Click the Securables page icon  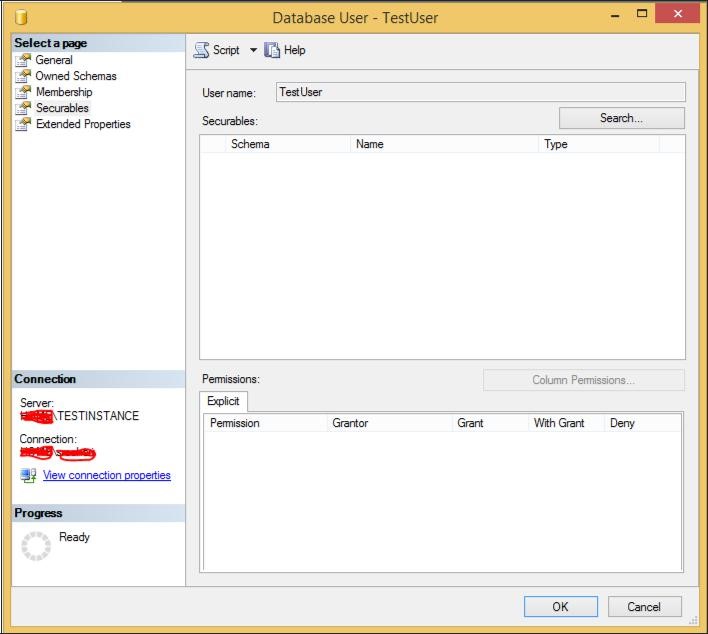23,108
